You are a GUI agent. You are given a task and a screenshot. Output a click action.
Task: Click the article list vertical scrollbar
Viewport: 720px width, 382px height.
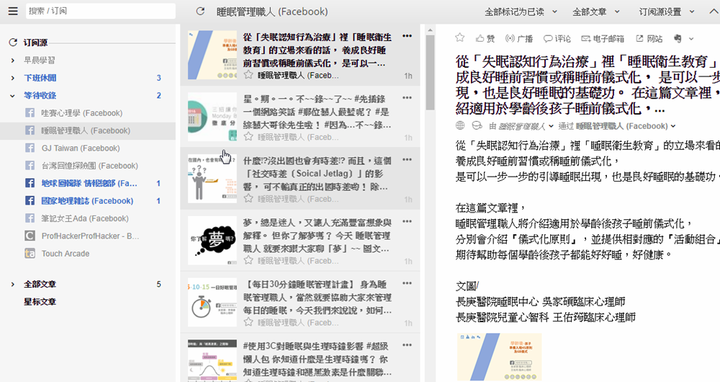coord(430,73)
